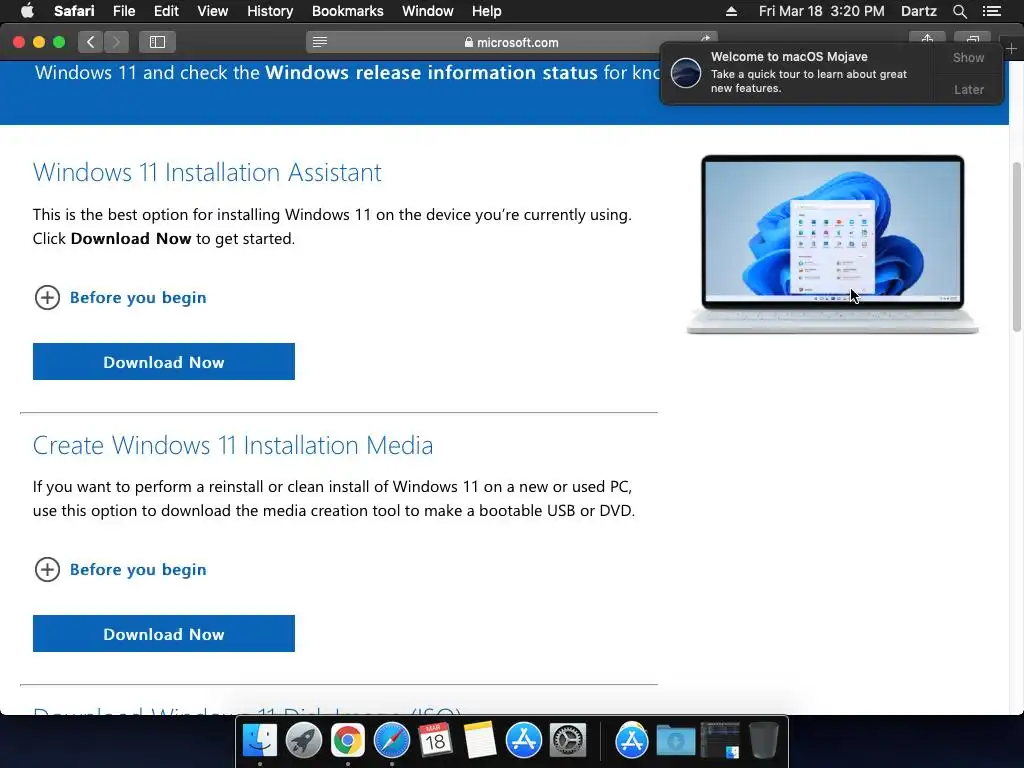The image size is (1024, 768).
Task: Open Finder from the Dock
Action: pos(260,741)
